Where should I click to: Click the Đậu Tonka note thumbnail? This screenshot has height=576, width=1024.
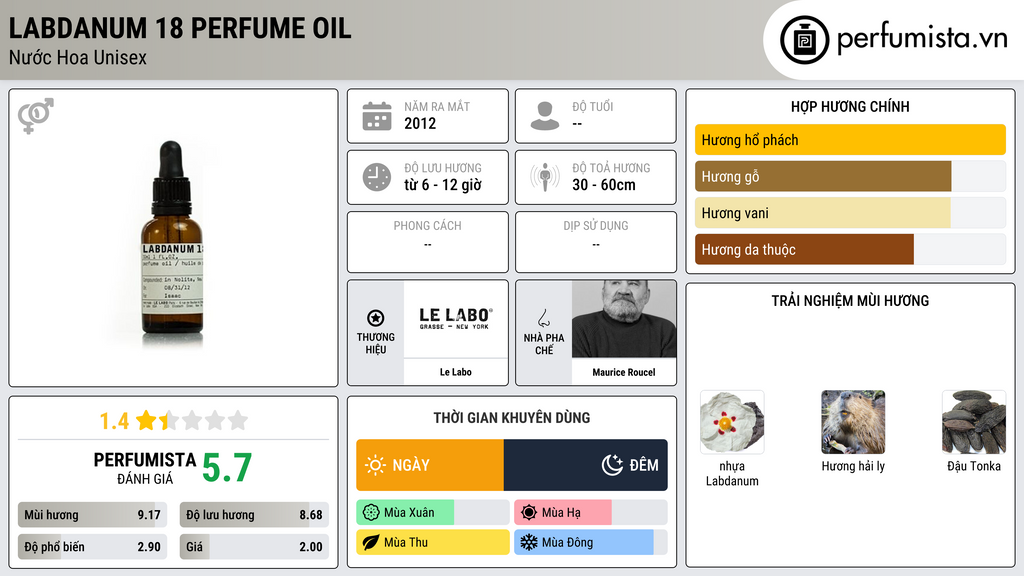tap(974, 423)
